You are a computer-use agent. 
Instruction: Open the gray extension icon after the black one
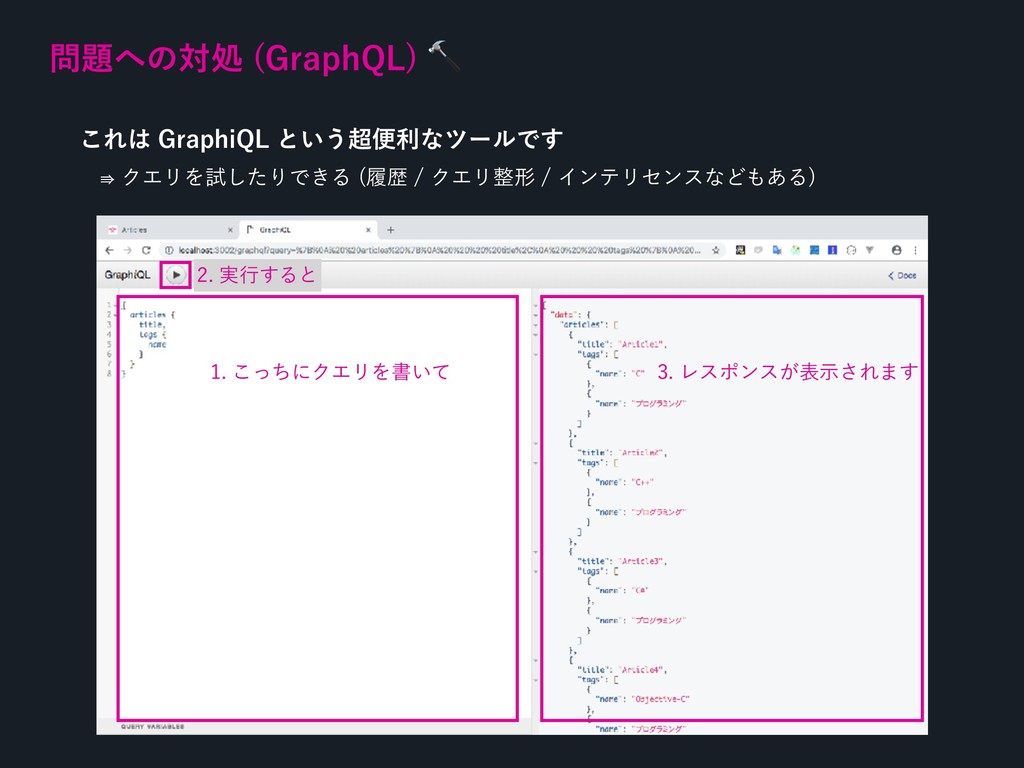(x=758, y=250)
